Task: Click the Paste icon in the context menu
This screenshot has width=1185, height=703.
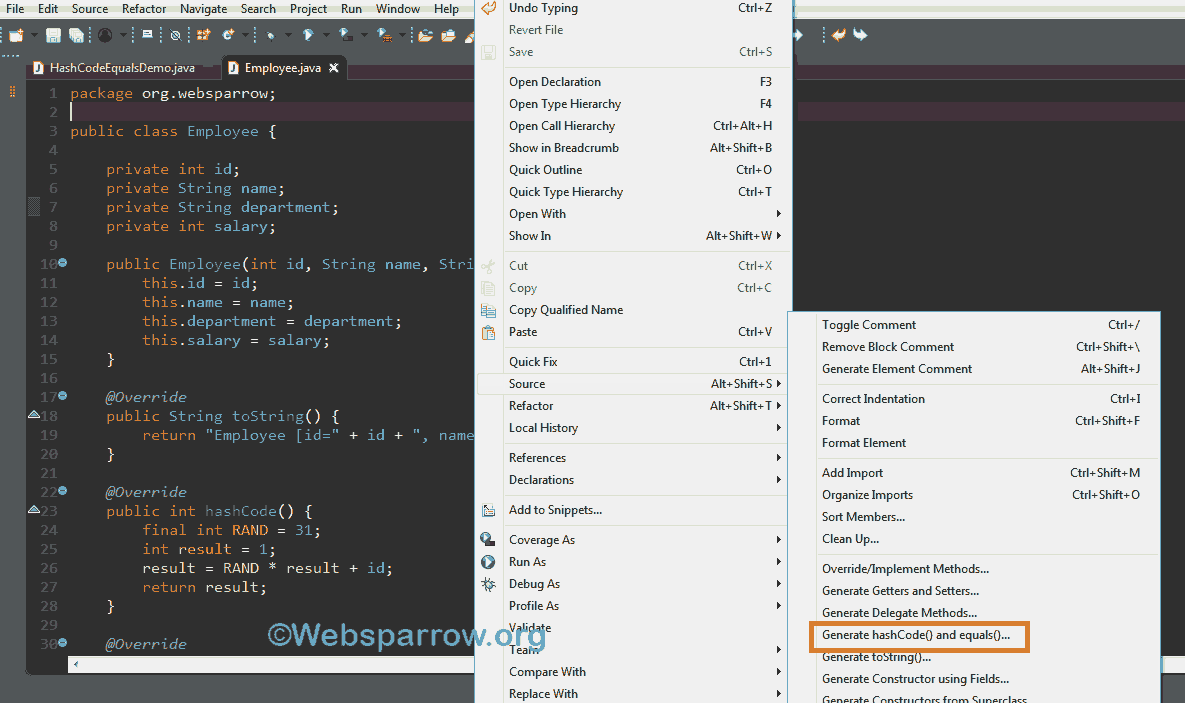Action: point(489,331)
